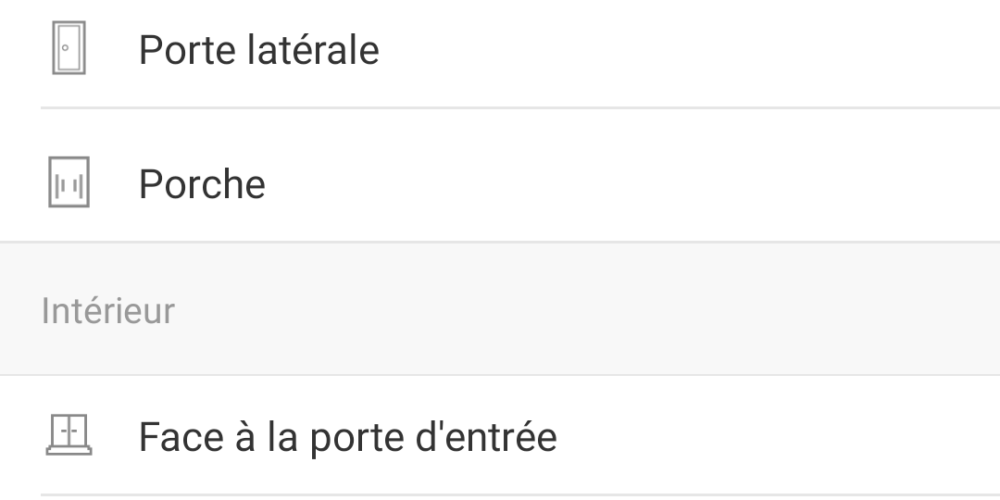
Task: Click the Intérieur section header
Action: click(108, 311)
